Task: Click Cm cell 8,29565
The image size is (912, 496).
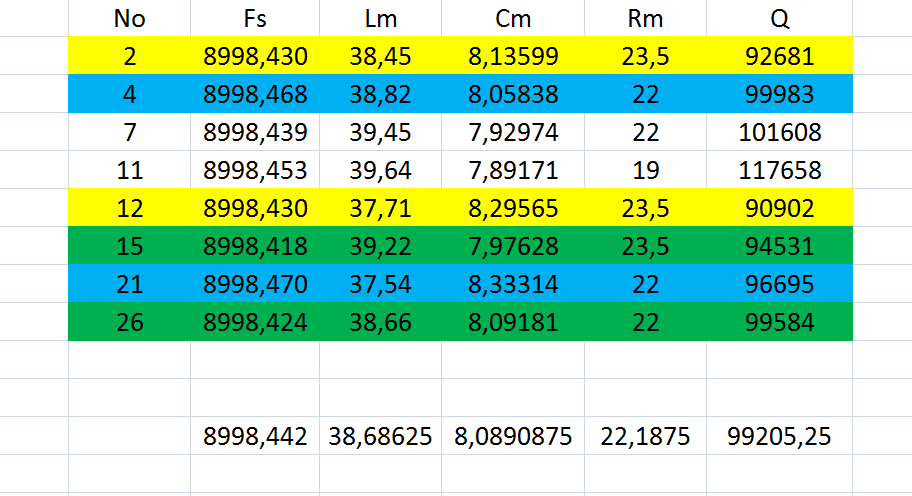Action: [x=513, y=208]
